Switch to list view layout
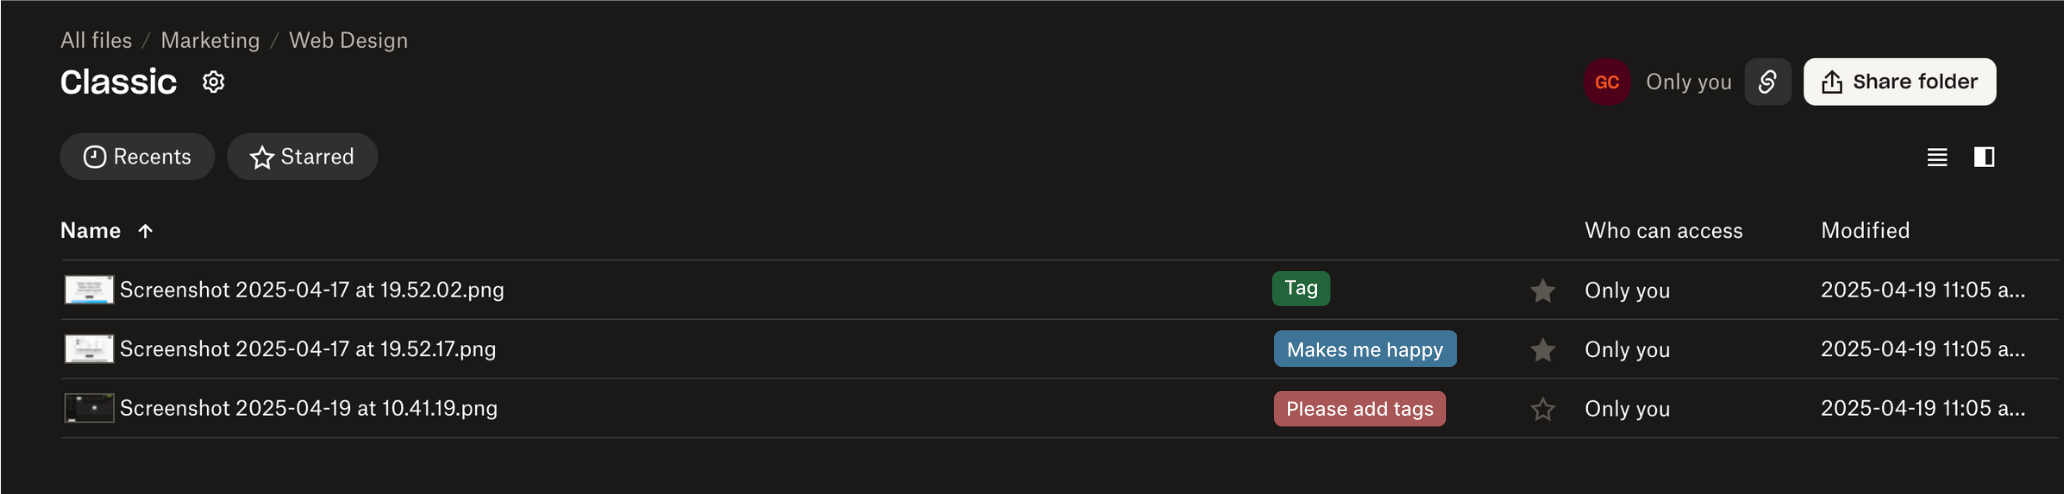2064x494 pixels. [1937, 157]
